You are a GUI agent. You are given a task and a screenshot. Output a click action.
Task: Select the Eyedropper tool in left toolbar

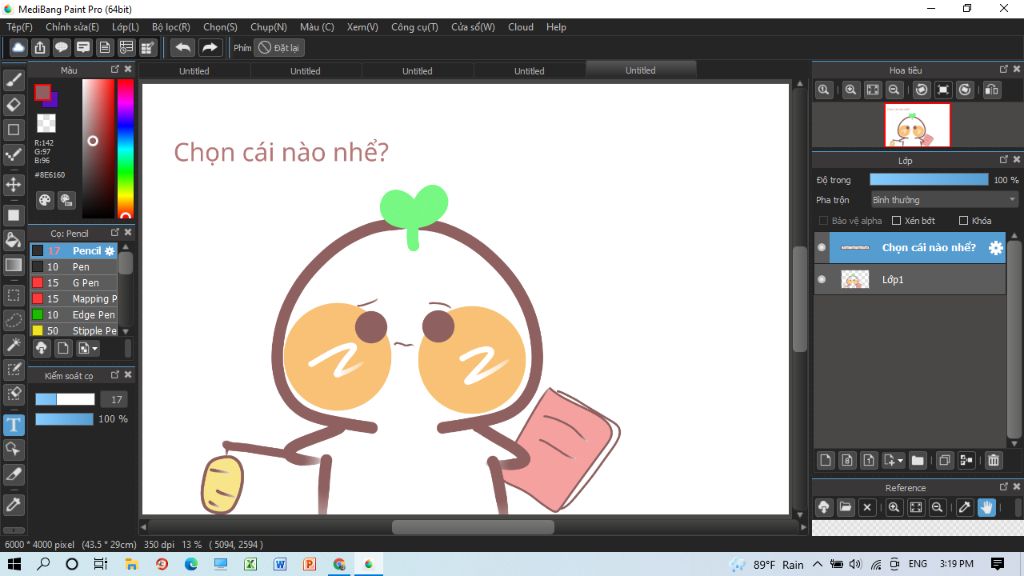14,504
